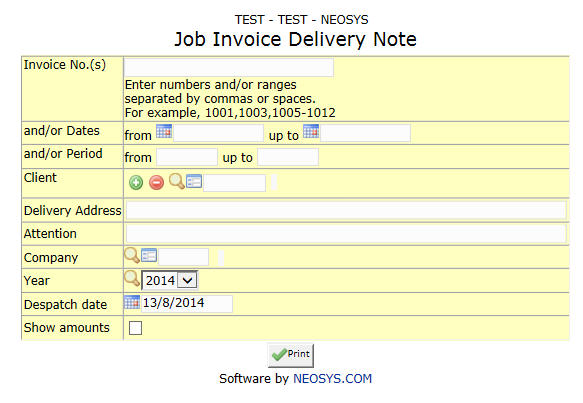Open client list popup icon
This screenshot has width=583, height=403.
pyautogui.click(x=194, y=181)
